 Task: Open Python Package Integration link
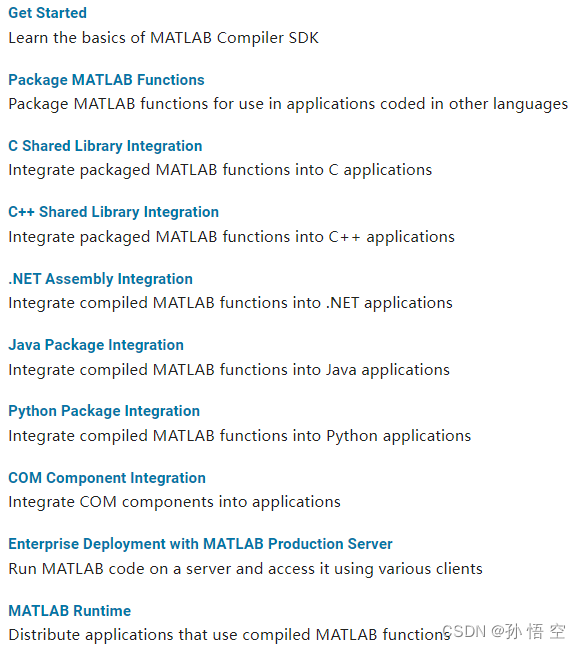pyautogui.click(x=104, y=411)
